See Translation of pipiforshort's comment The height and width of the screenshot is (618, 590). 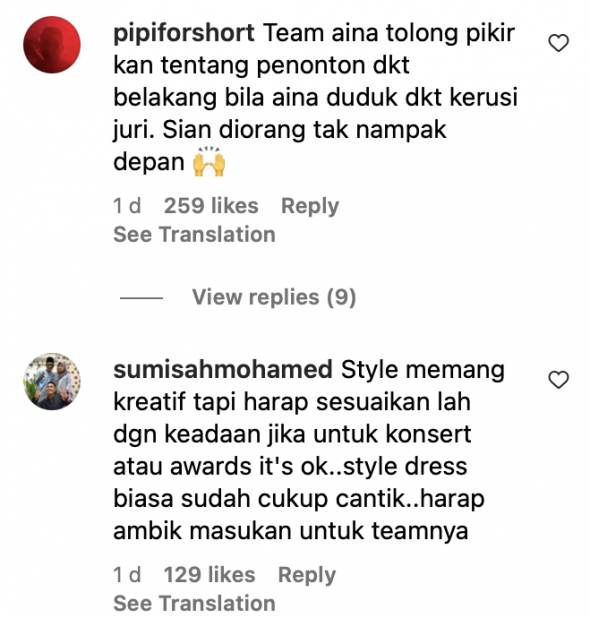(194, 235)
